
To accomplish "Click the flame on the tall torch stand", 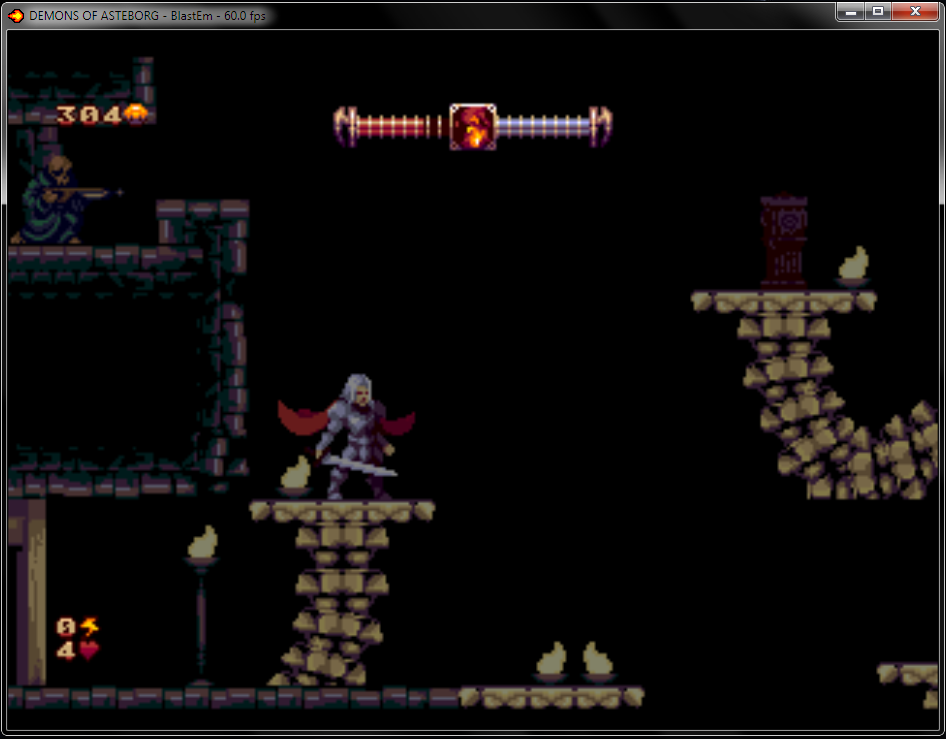I will click(x=203, y=543).
